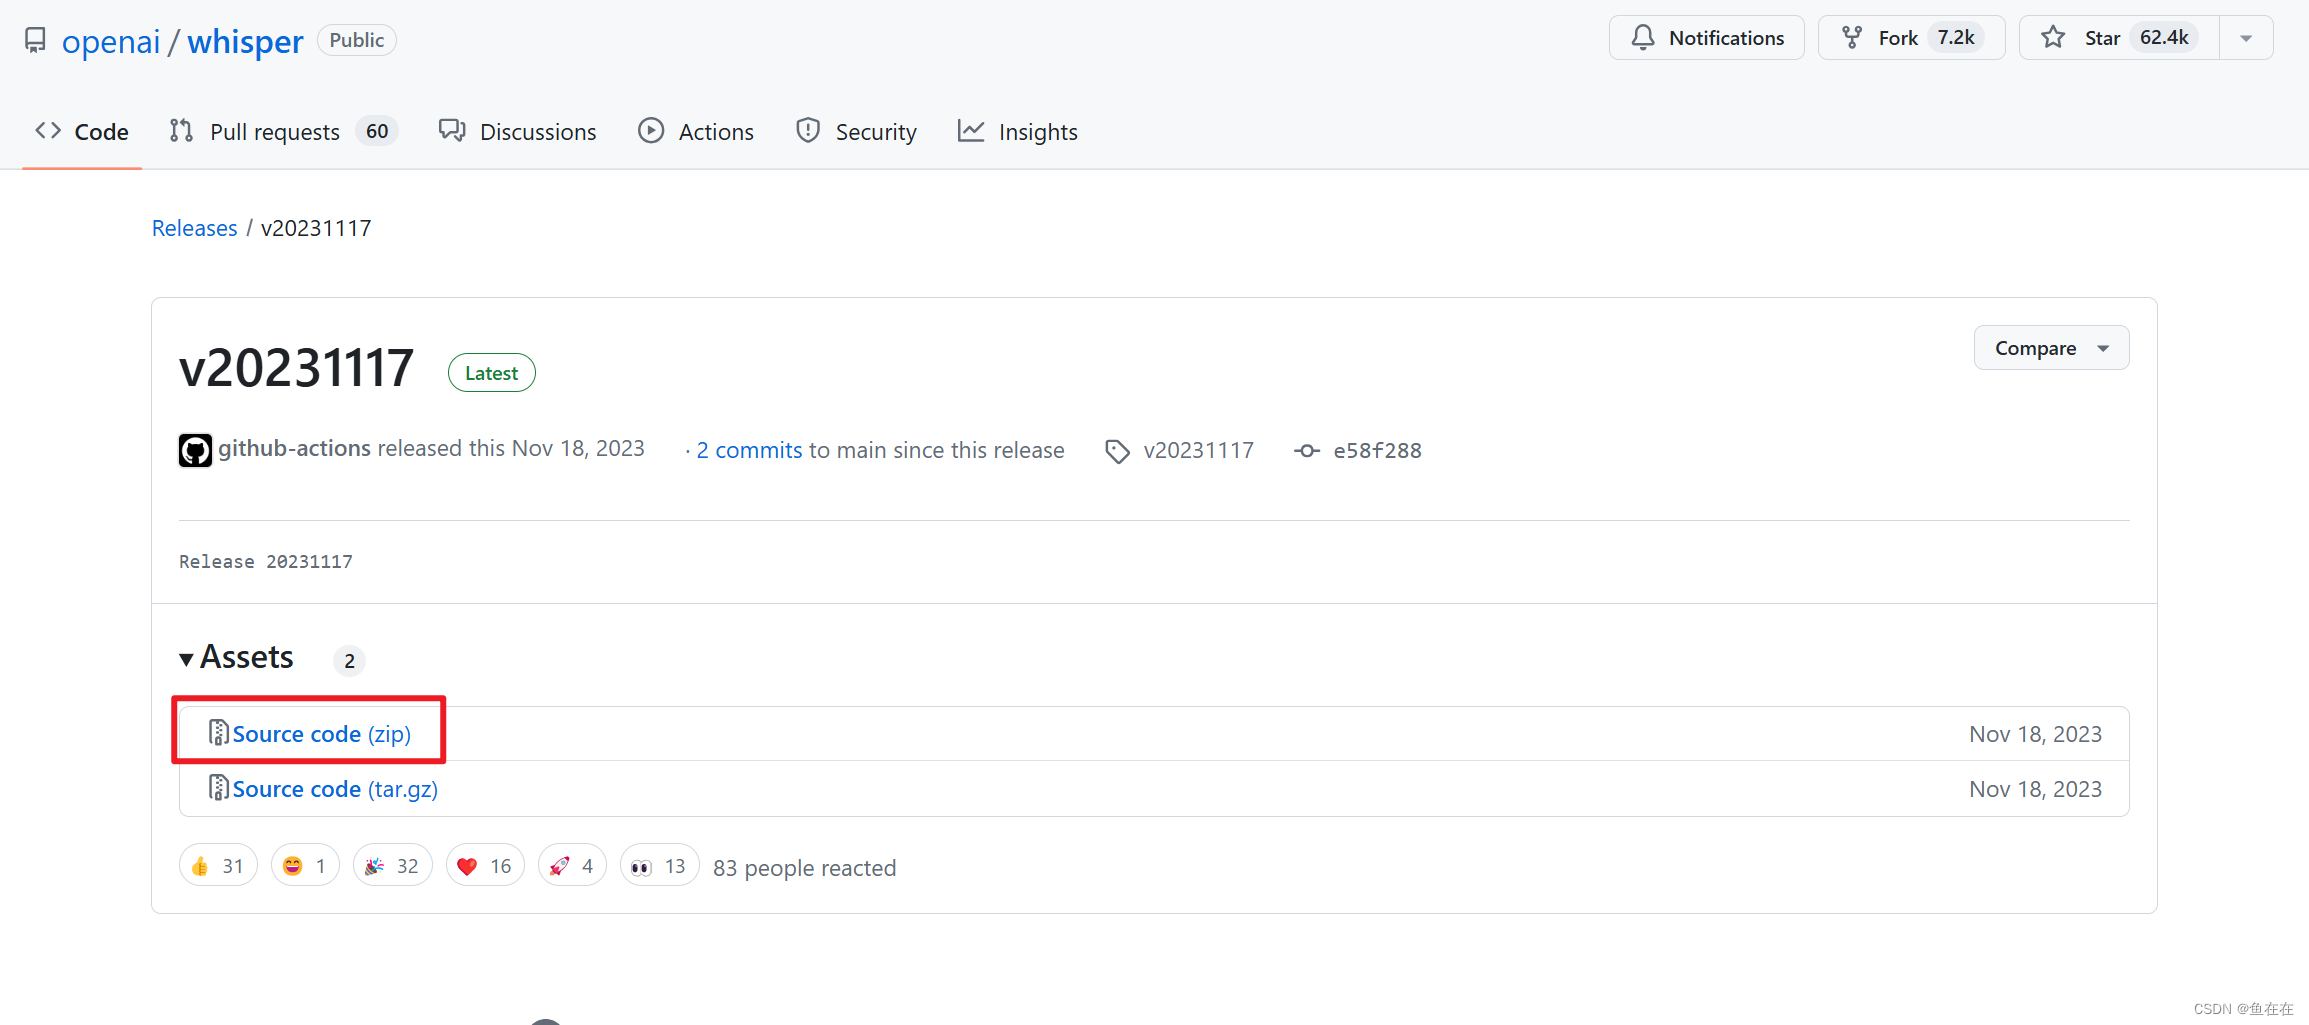This screenshot has height=1025, width=2309.
Task: Click the star count 62.4k badge
Action: point(2164,38)
